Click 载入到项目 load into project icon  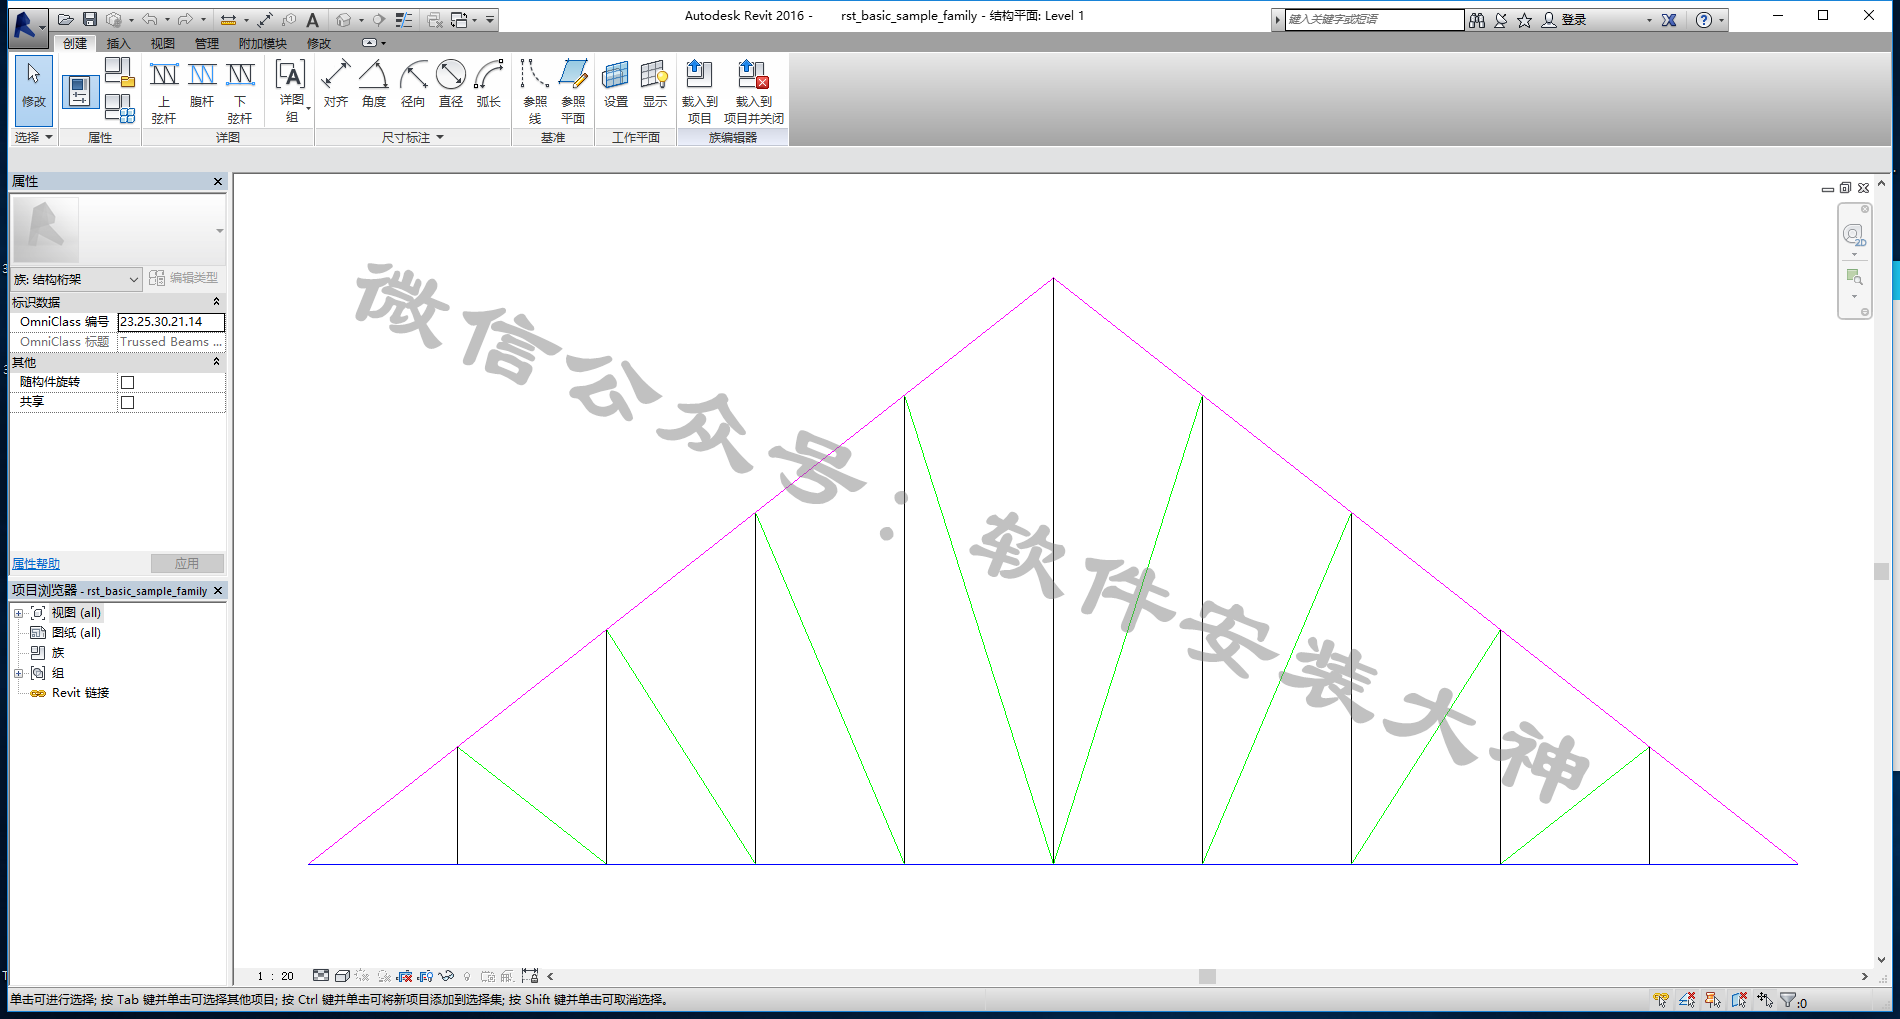coord(699,90)
